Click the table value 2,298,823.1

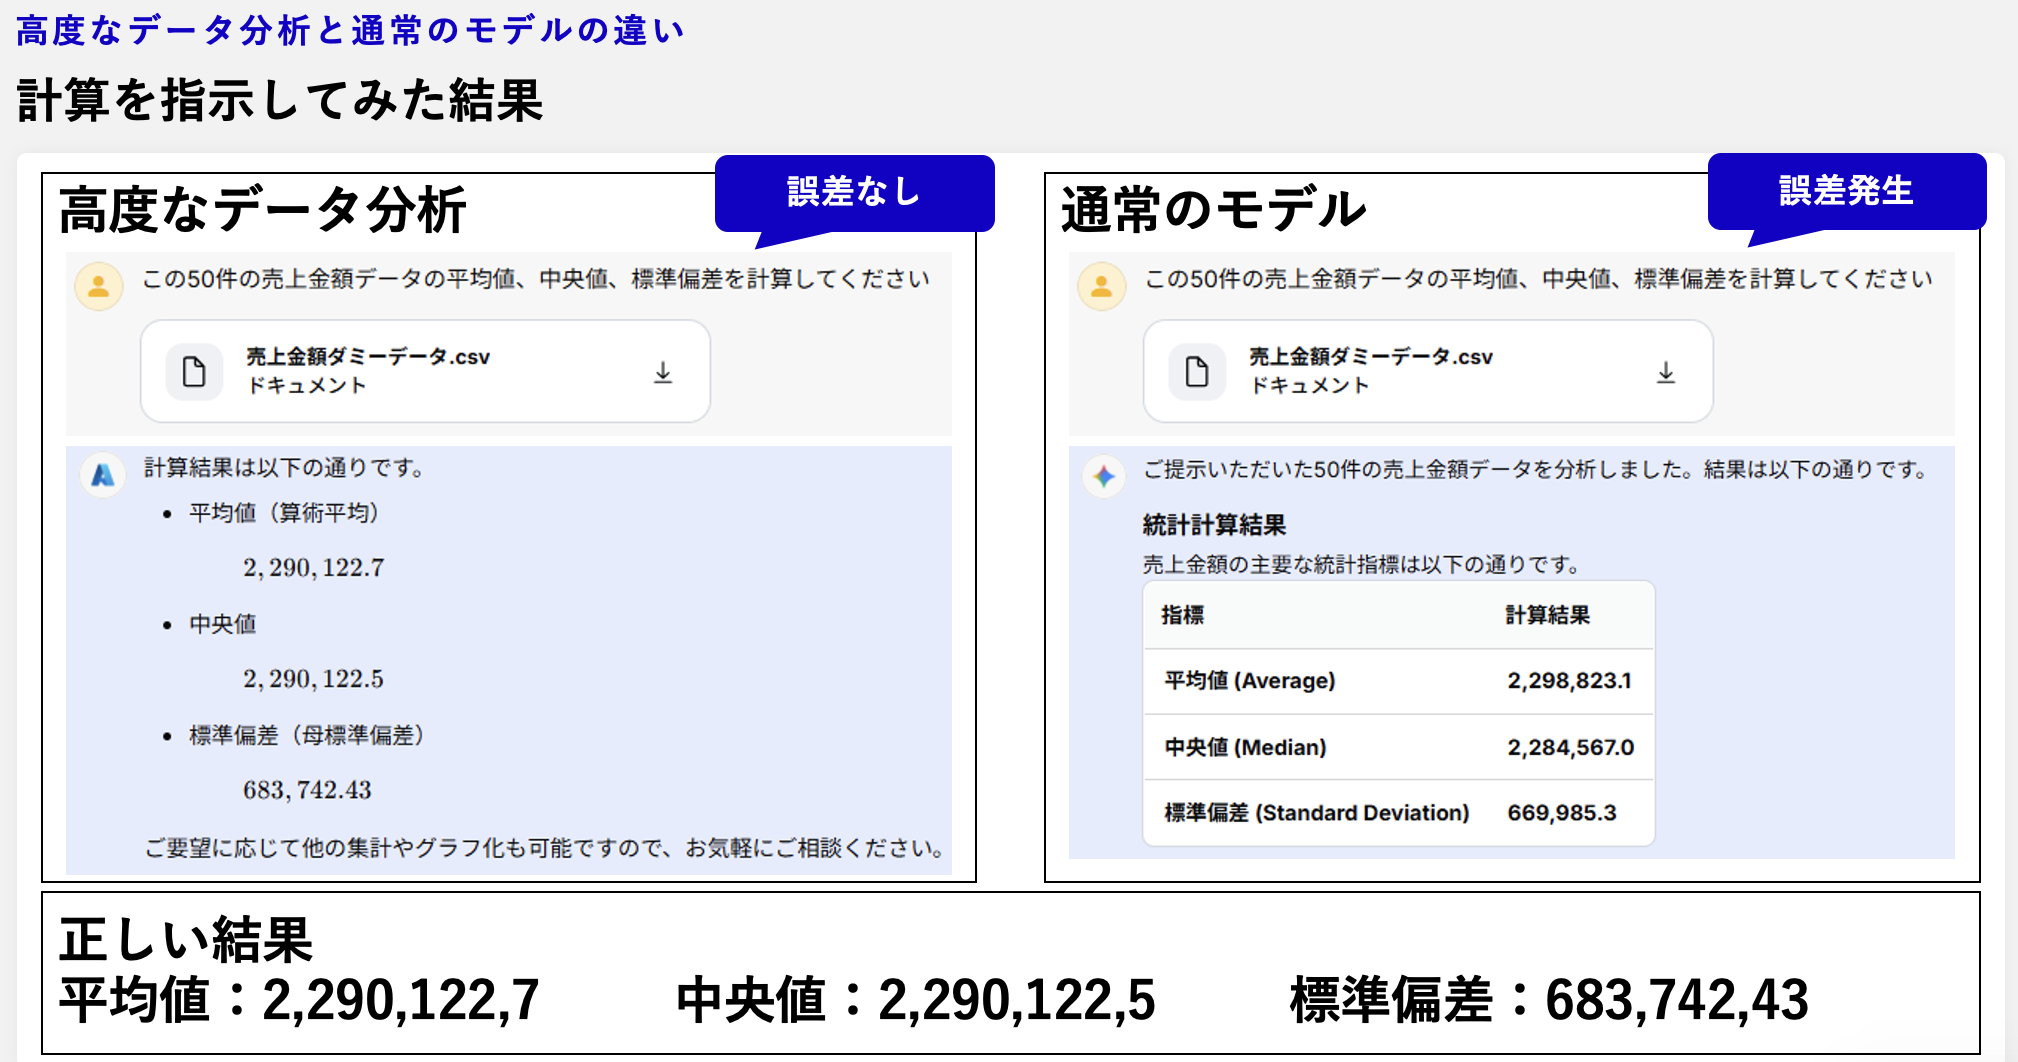pyautogui.click(x=1569, y=681)
